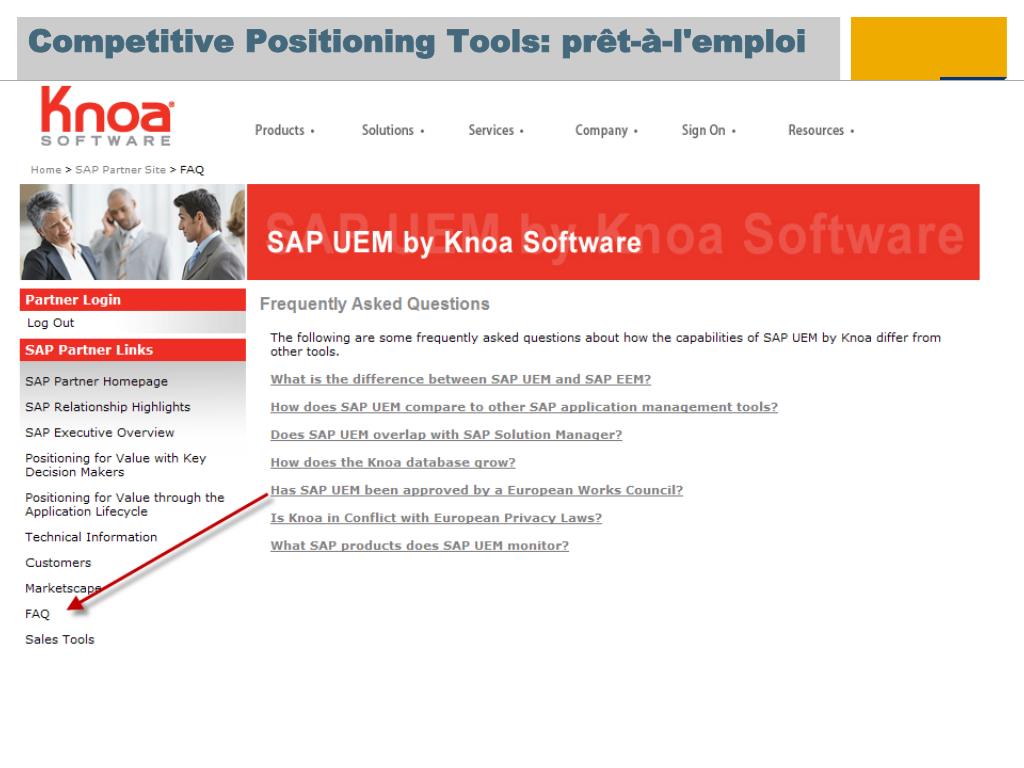1024x768 pixels.
Task: Open question about SAP UEM versus SAP EEM
Action: pos(460,379)
